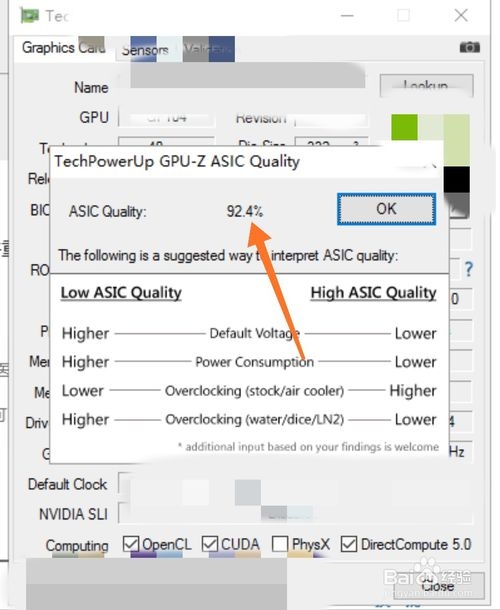Toggle the DirectCompute 5.0 checkbox
This screenshot has height=610, width=500.
[349, 543]
